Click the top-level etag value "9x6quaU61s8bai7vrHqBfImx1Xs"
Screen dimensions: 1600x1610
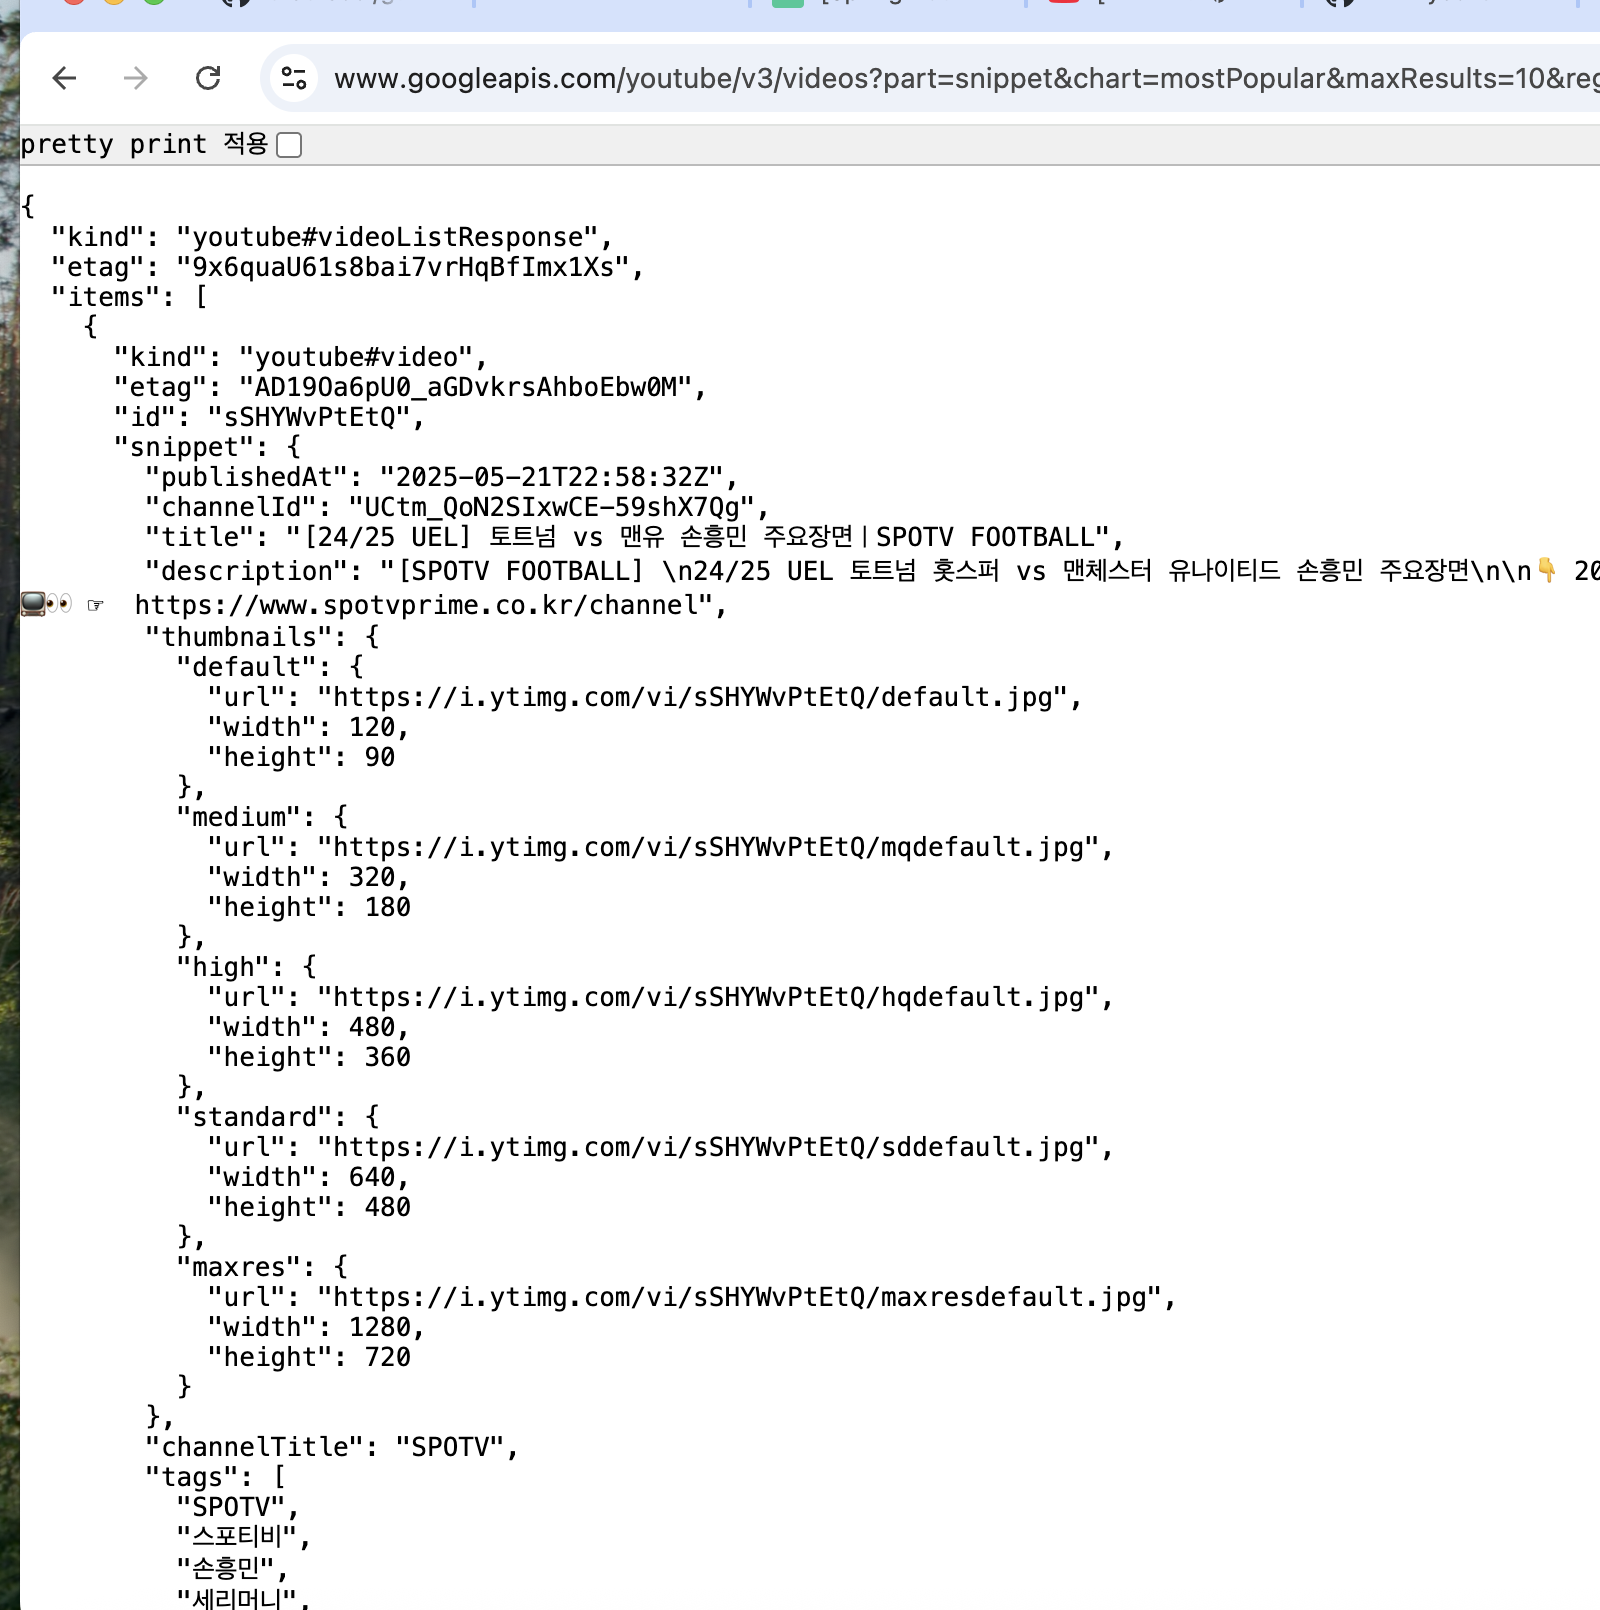coord(403,267)
